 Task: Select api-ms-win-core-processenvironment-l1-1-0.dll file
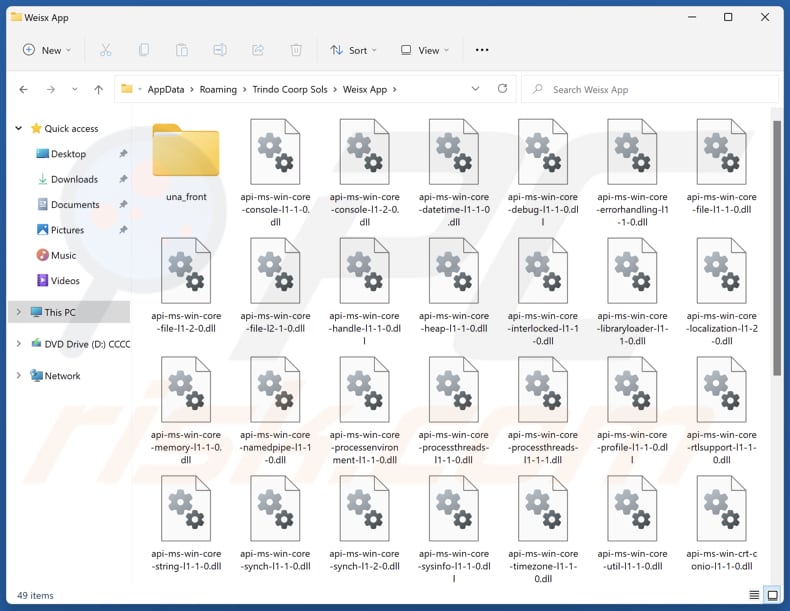(364, 411)
